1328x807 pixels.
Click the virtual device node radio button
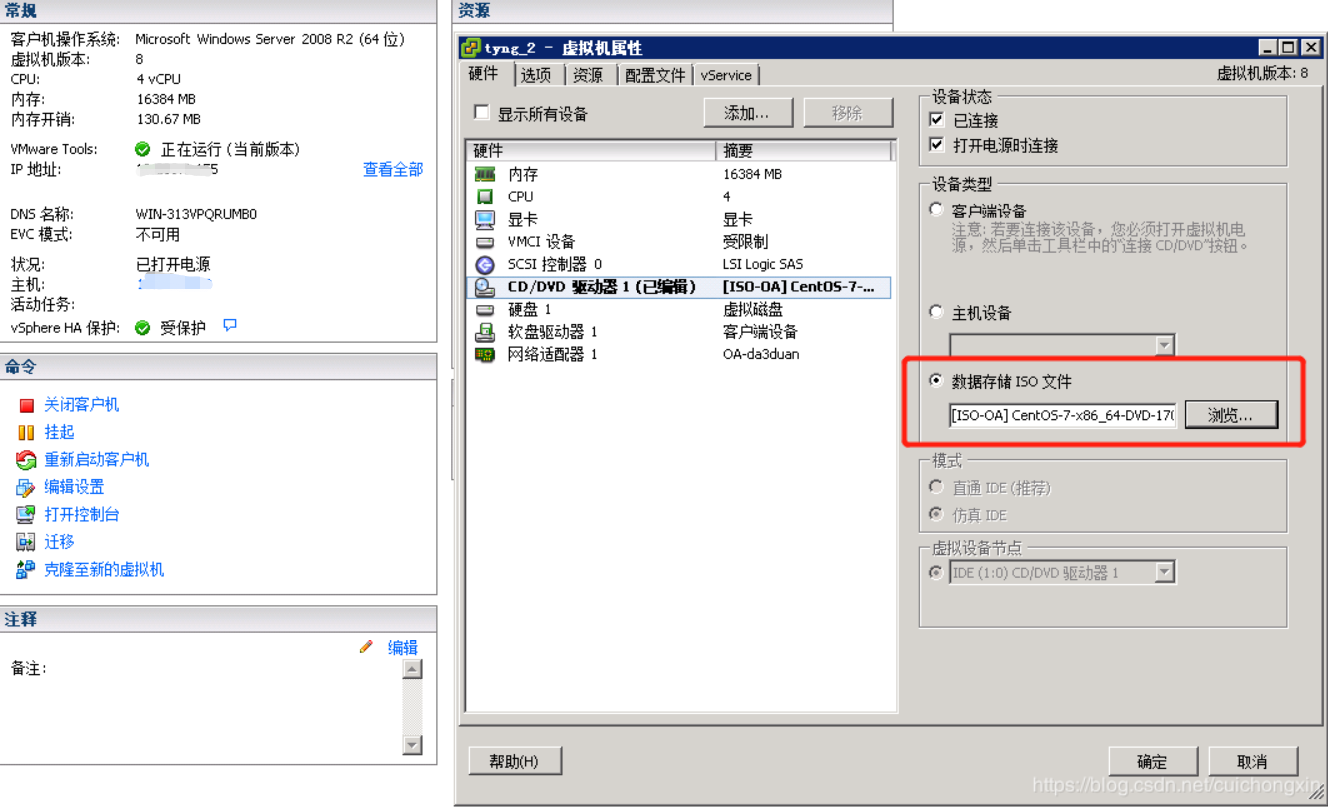(x=936, y=573)
